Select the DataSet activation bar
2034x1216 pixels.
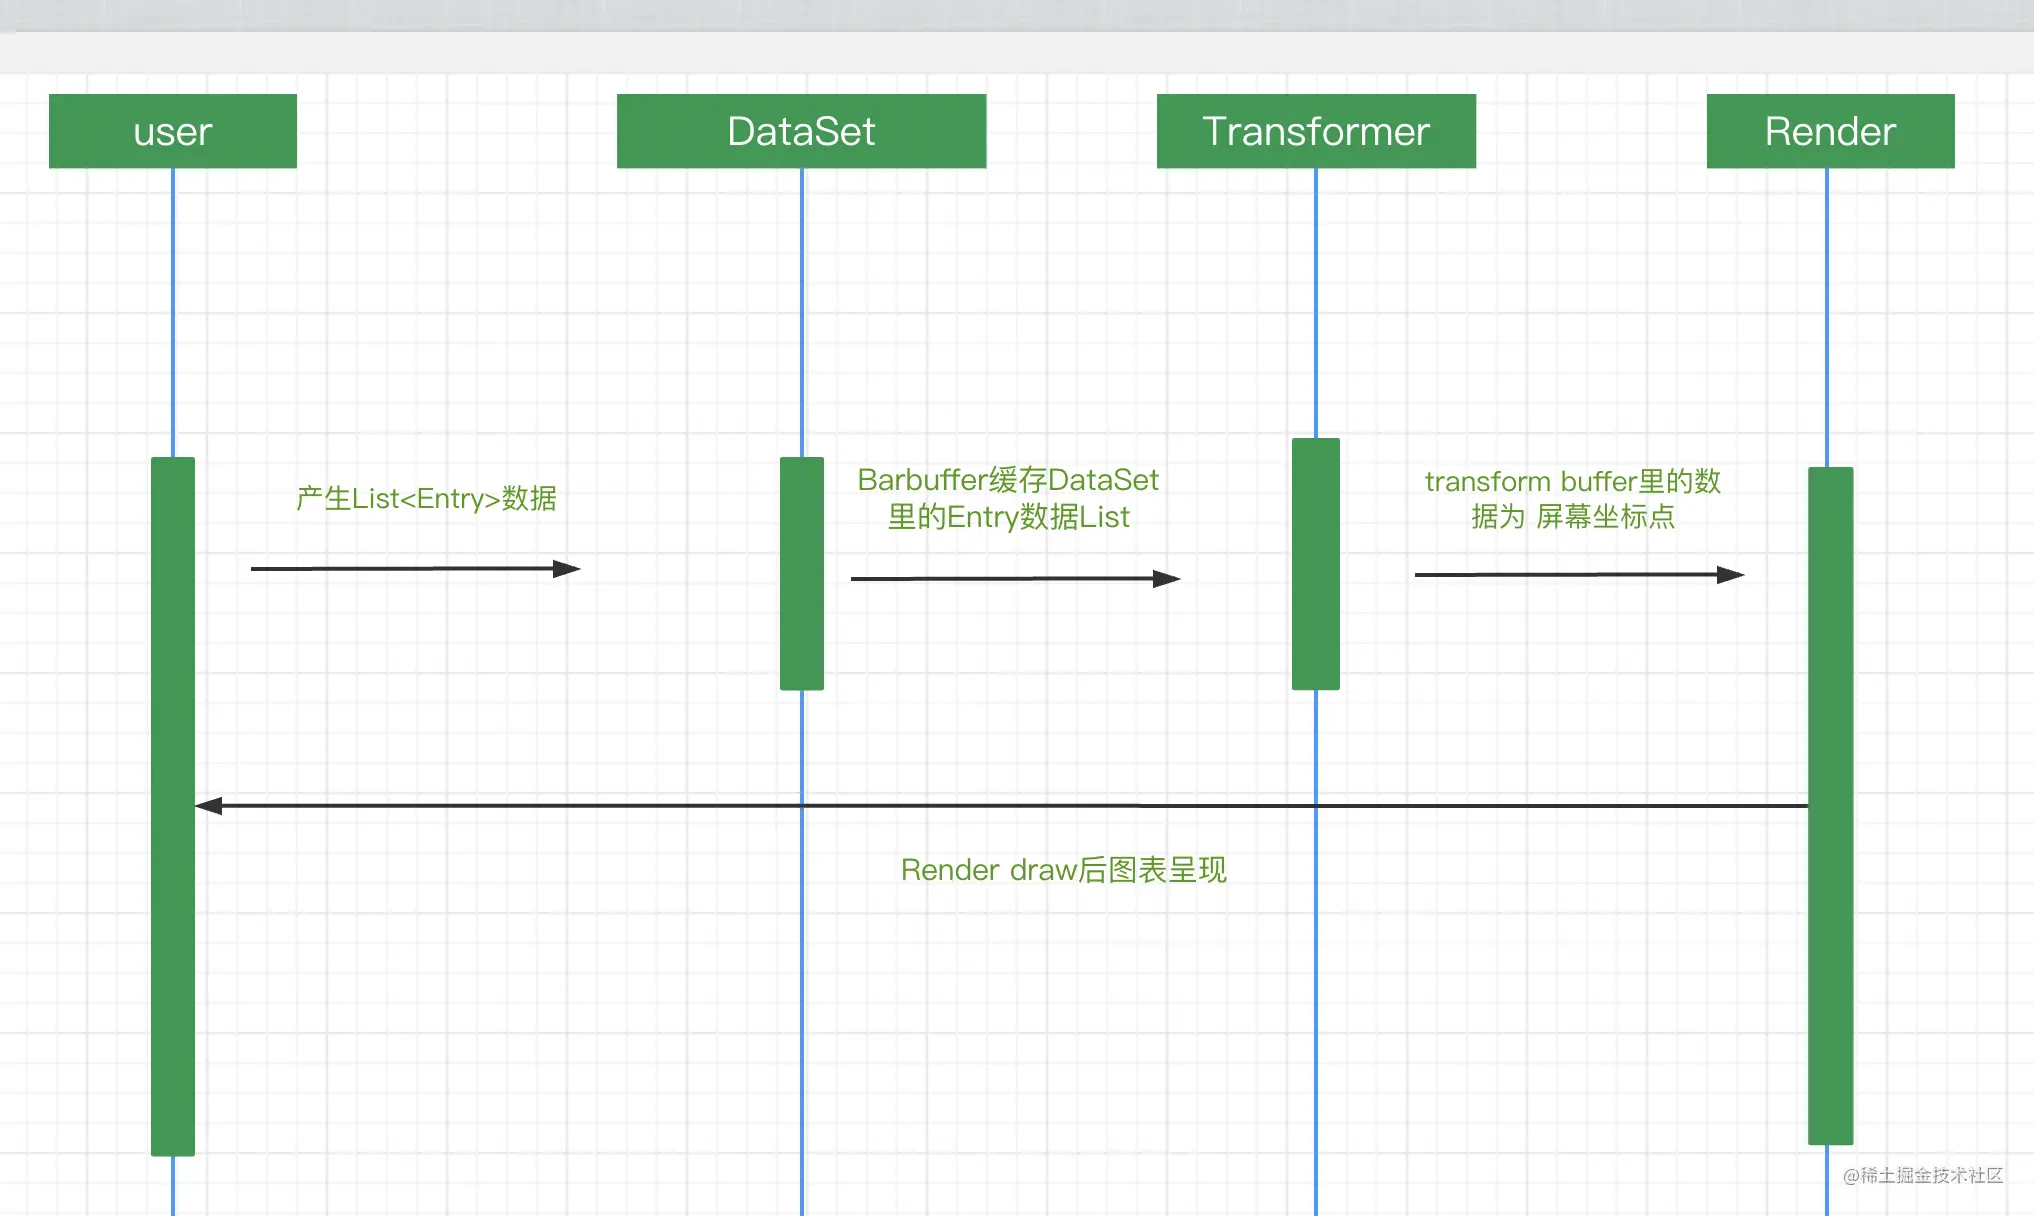(x=802, y=573)
